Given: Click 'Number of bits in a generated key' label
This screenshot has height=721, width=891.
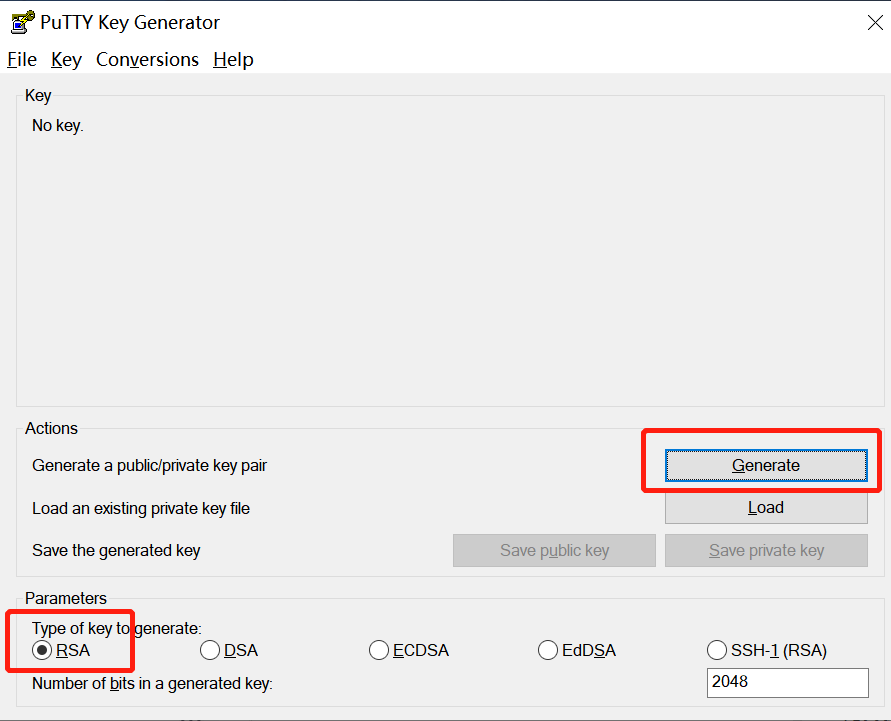Looking at the screenshot, I should point(152,684).
